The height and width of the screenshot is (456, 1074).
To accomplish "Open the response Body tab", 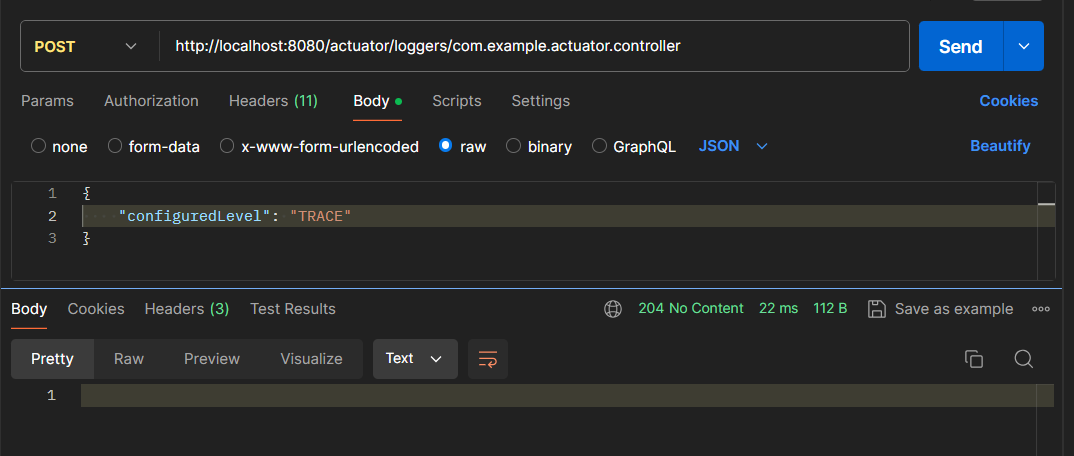I will (x=29, y=309).
